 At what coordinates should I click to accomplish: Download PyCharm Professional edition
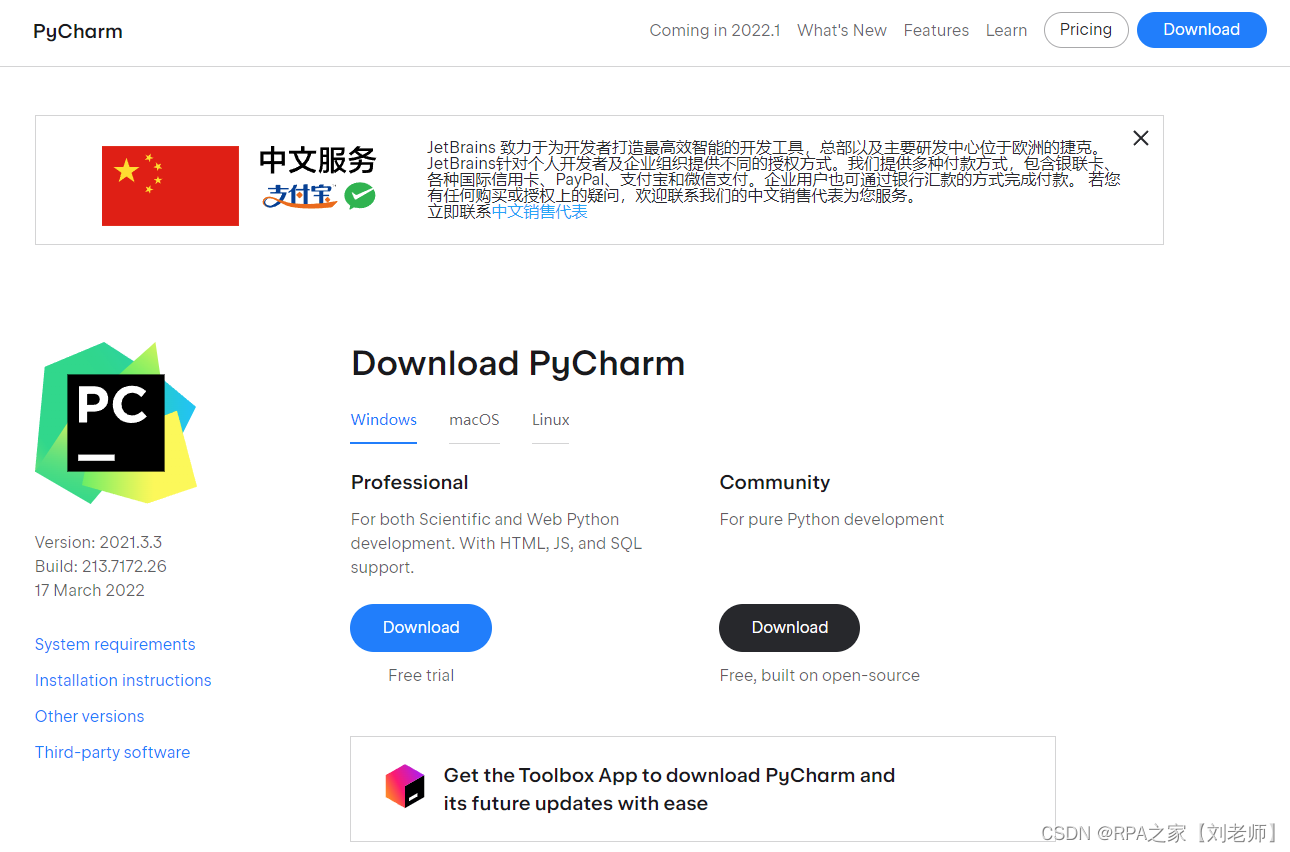click(421, 628)
